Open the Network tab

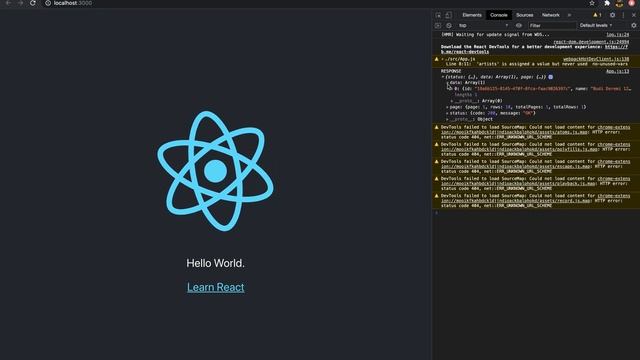[x=551, y=15]
